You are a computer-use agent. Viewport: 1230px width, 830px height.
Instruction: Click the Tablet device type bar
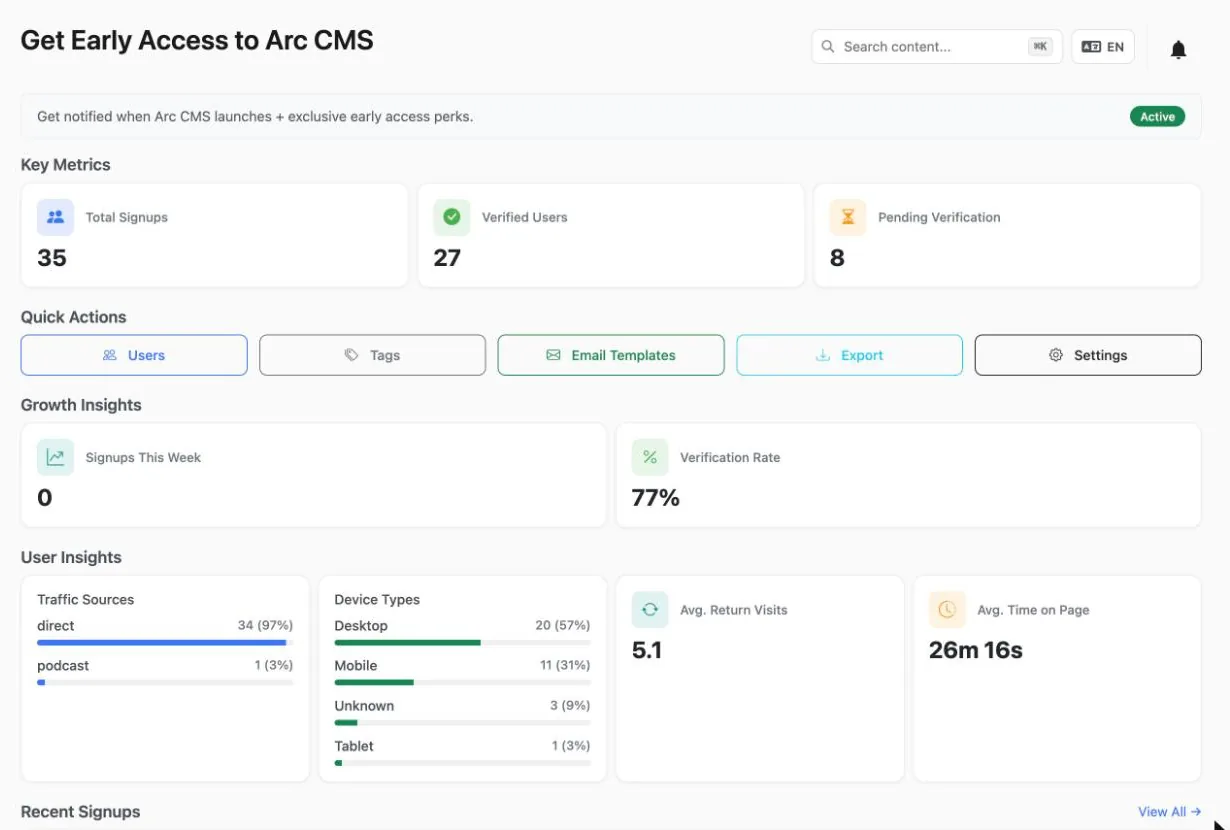click(462, 763)
